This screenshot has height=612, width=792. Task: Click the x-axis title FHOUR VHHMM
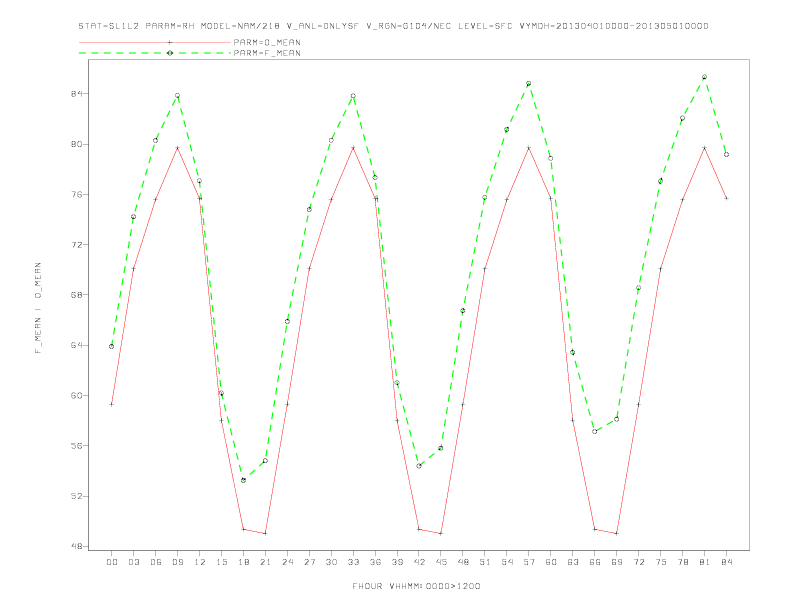pyautogui.click(x=416, y=586)
